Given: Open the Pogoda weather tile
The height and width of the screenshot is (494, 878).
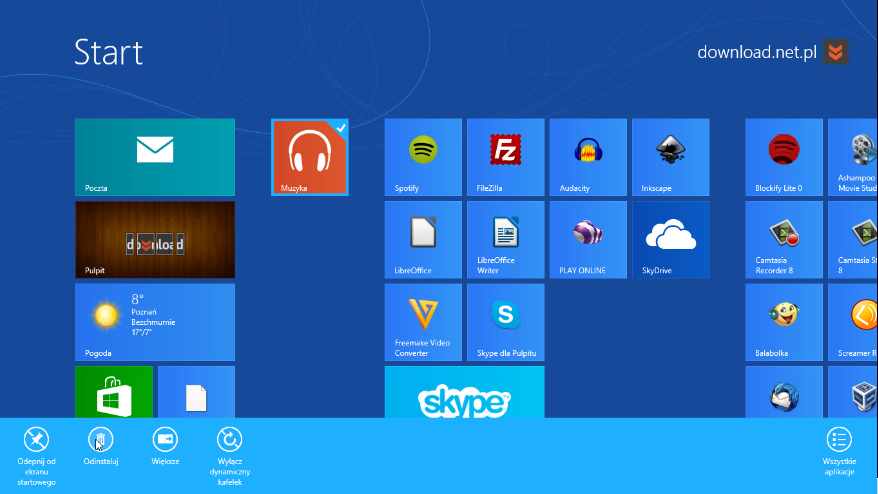Looking at the screenshot, I should click(155, 322).
